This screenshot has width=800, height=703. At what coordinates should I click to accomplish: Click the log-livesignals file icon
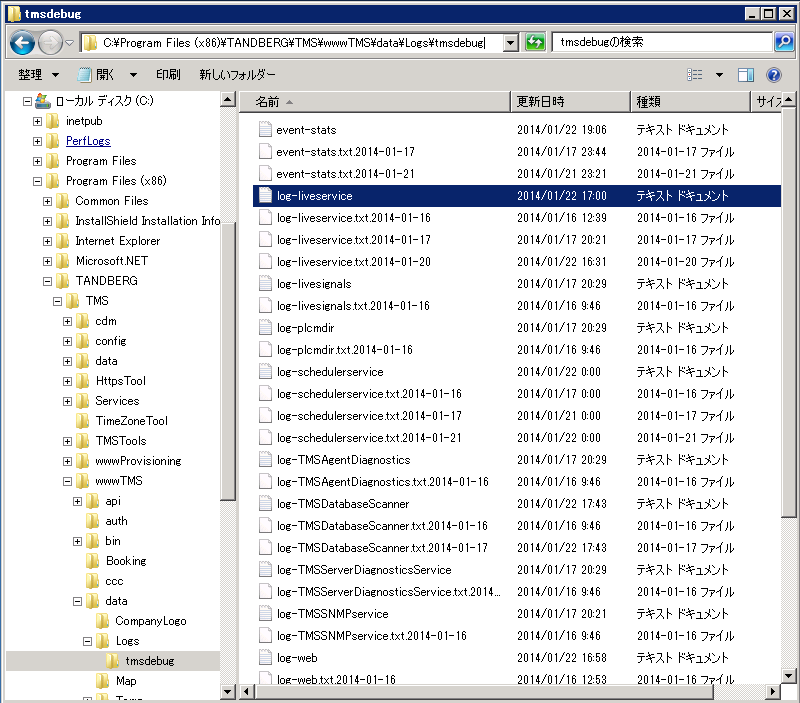tap(265, 284)
